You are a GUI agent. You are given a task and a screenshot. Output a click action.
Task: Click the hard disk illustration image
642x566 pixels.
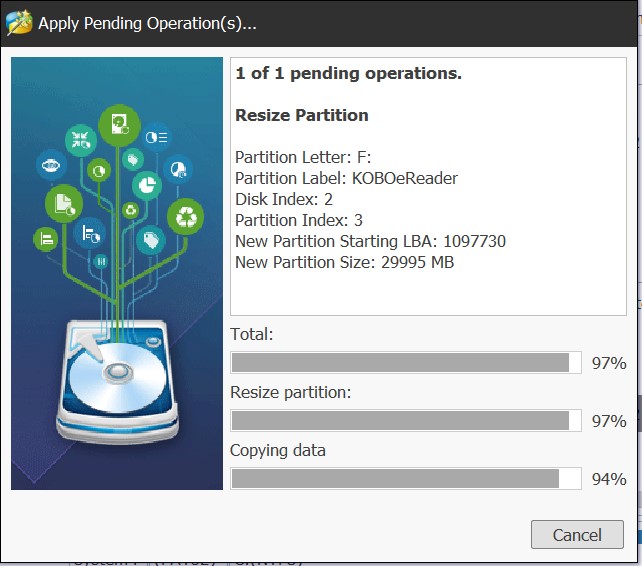[x=117, y=273]
